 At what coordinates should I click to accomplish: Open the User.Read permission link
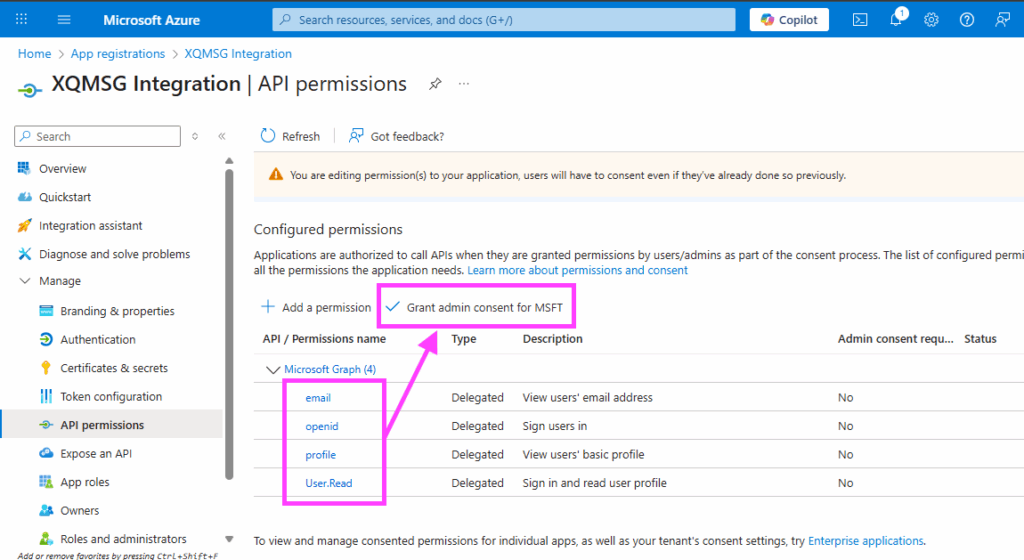point(329,483)
